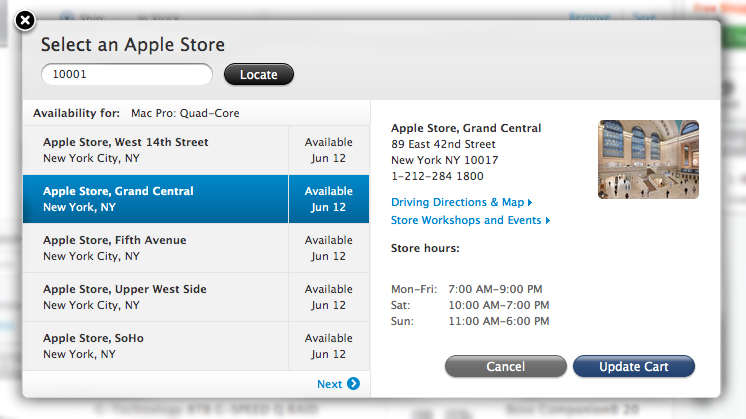Click the availability cell for Fifth Avenue
Screen dimensions: 746x419
click(329, 248)
